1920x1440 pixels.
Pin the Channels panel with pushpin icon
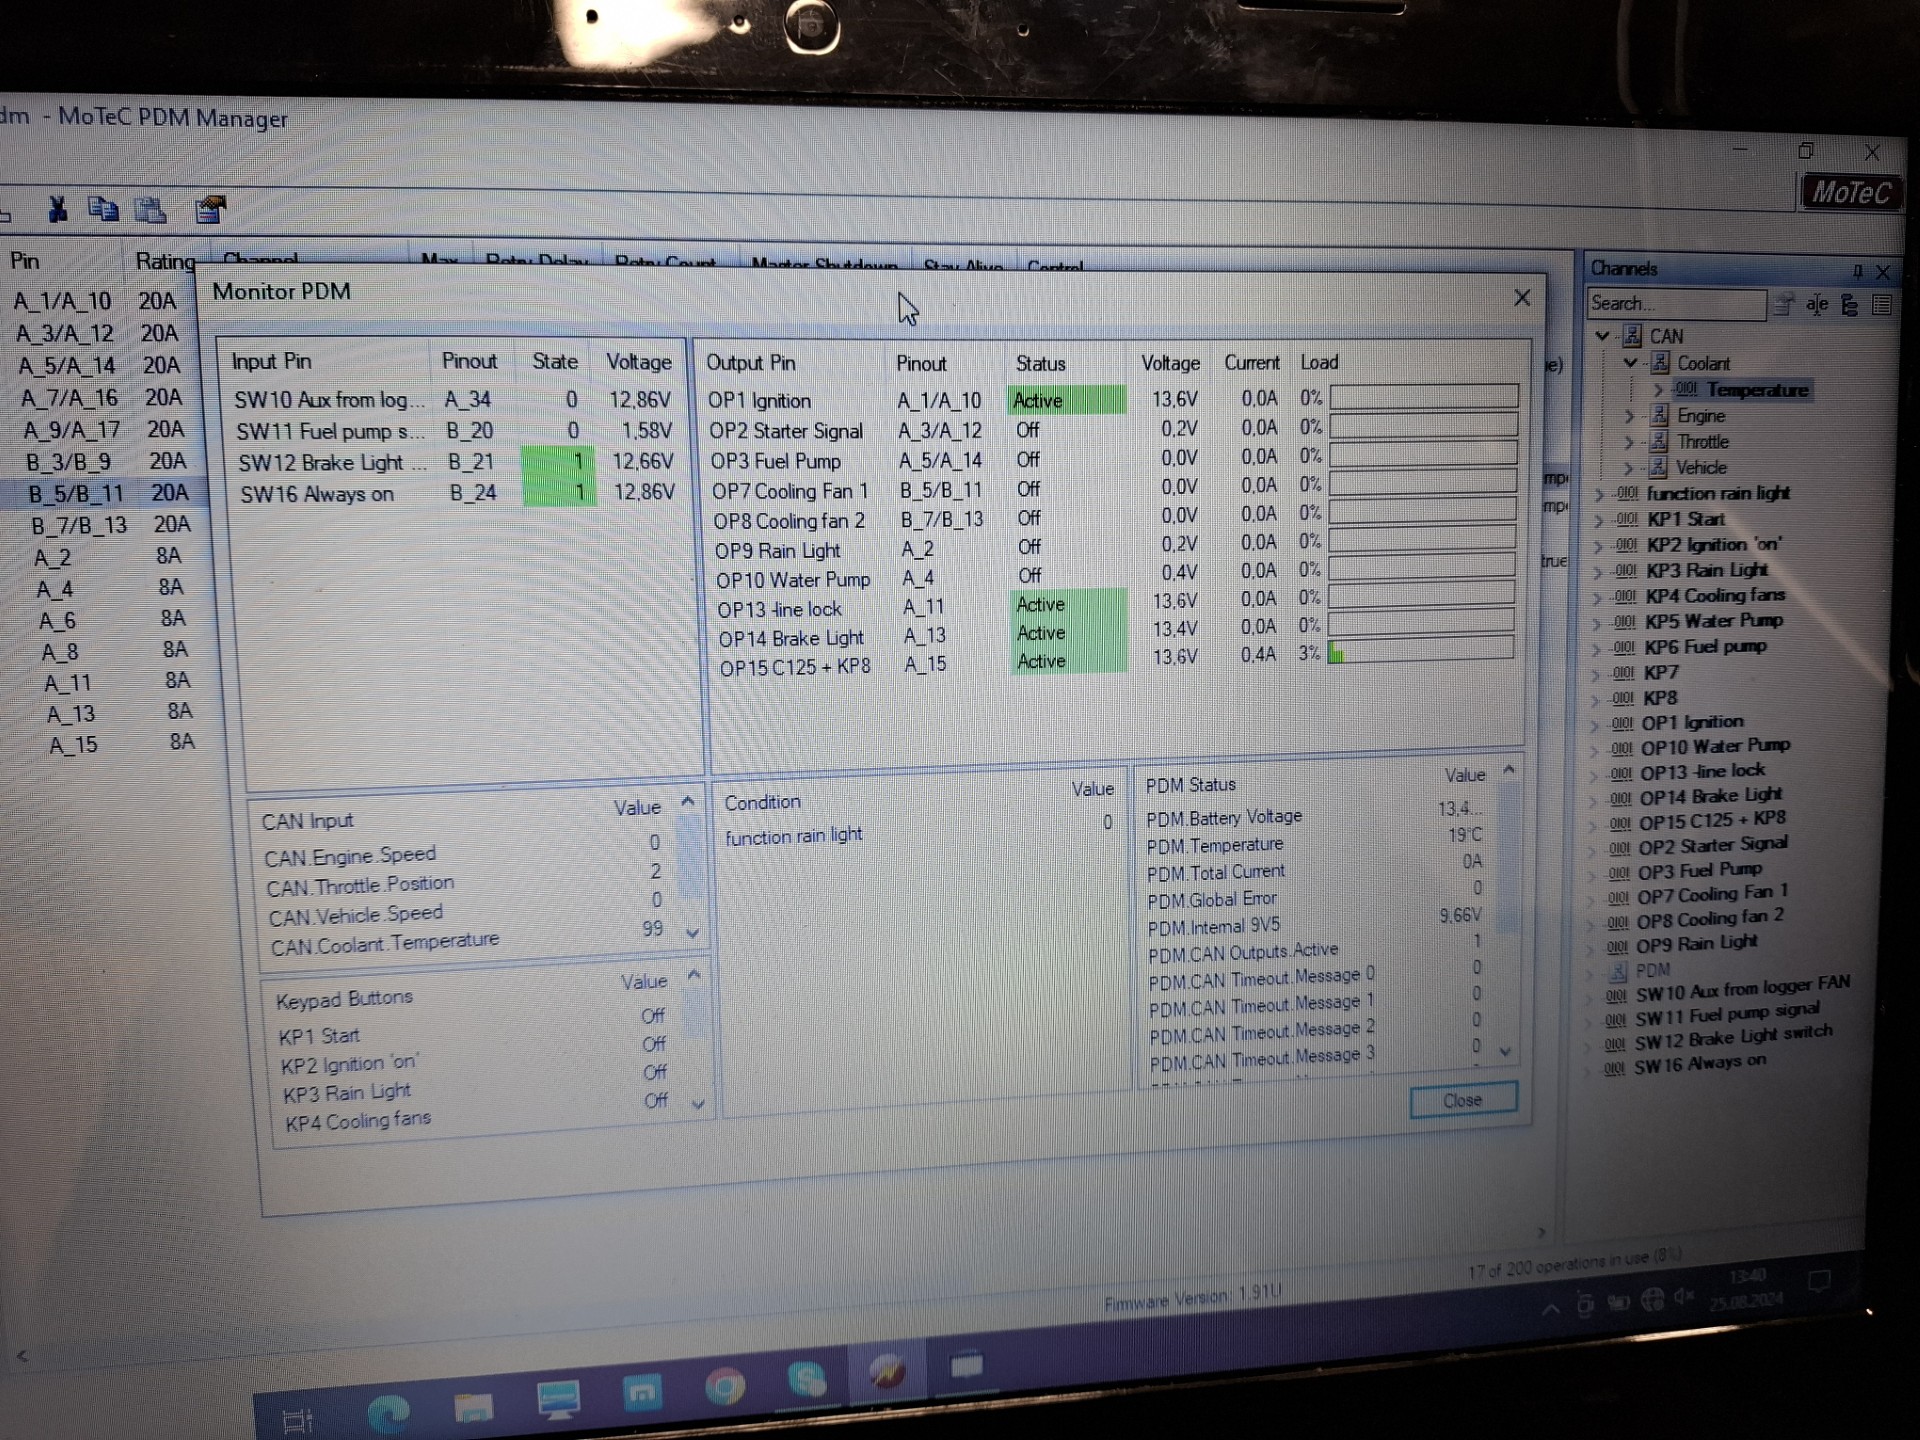tap(1857, 271)
